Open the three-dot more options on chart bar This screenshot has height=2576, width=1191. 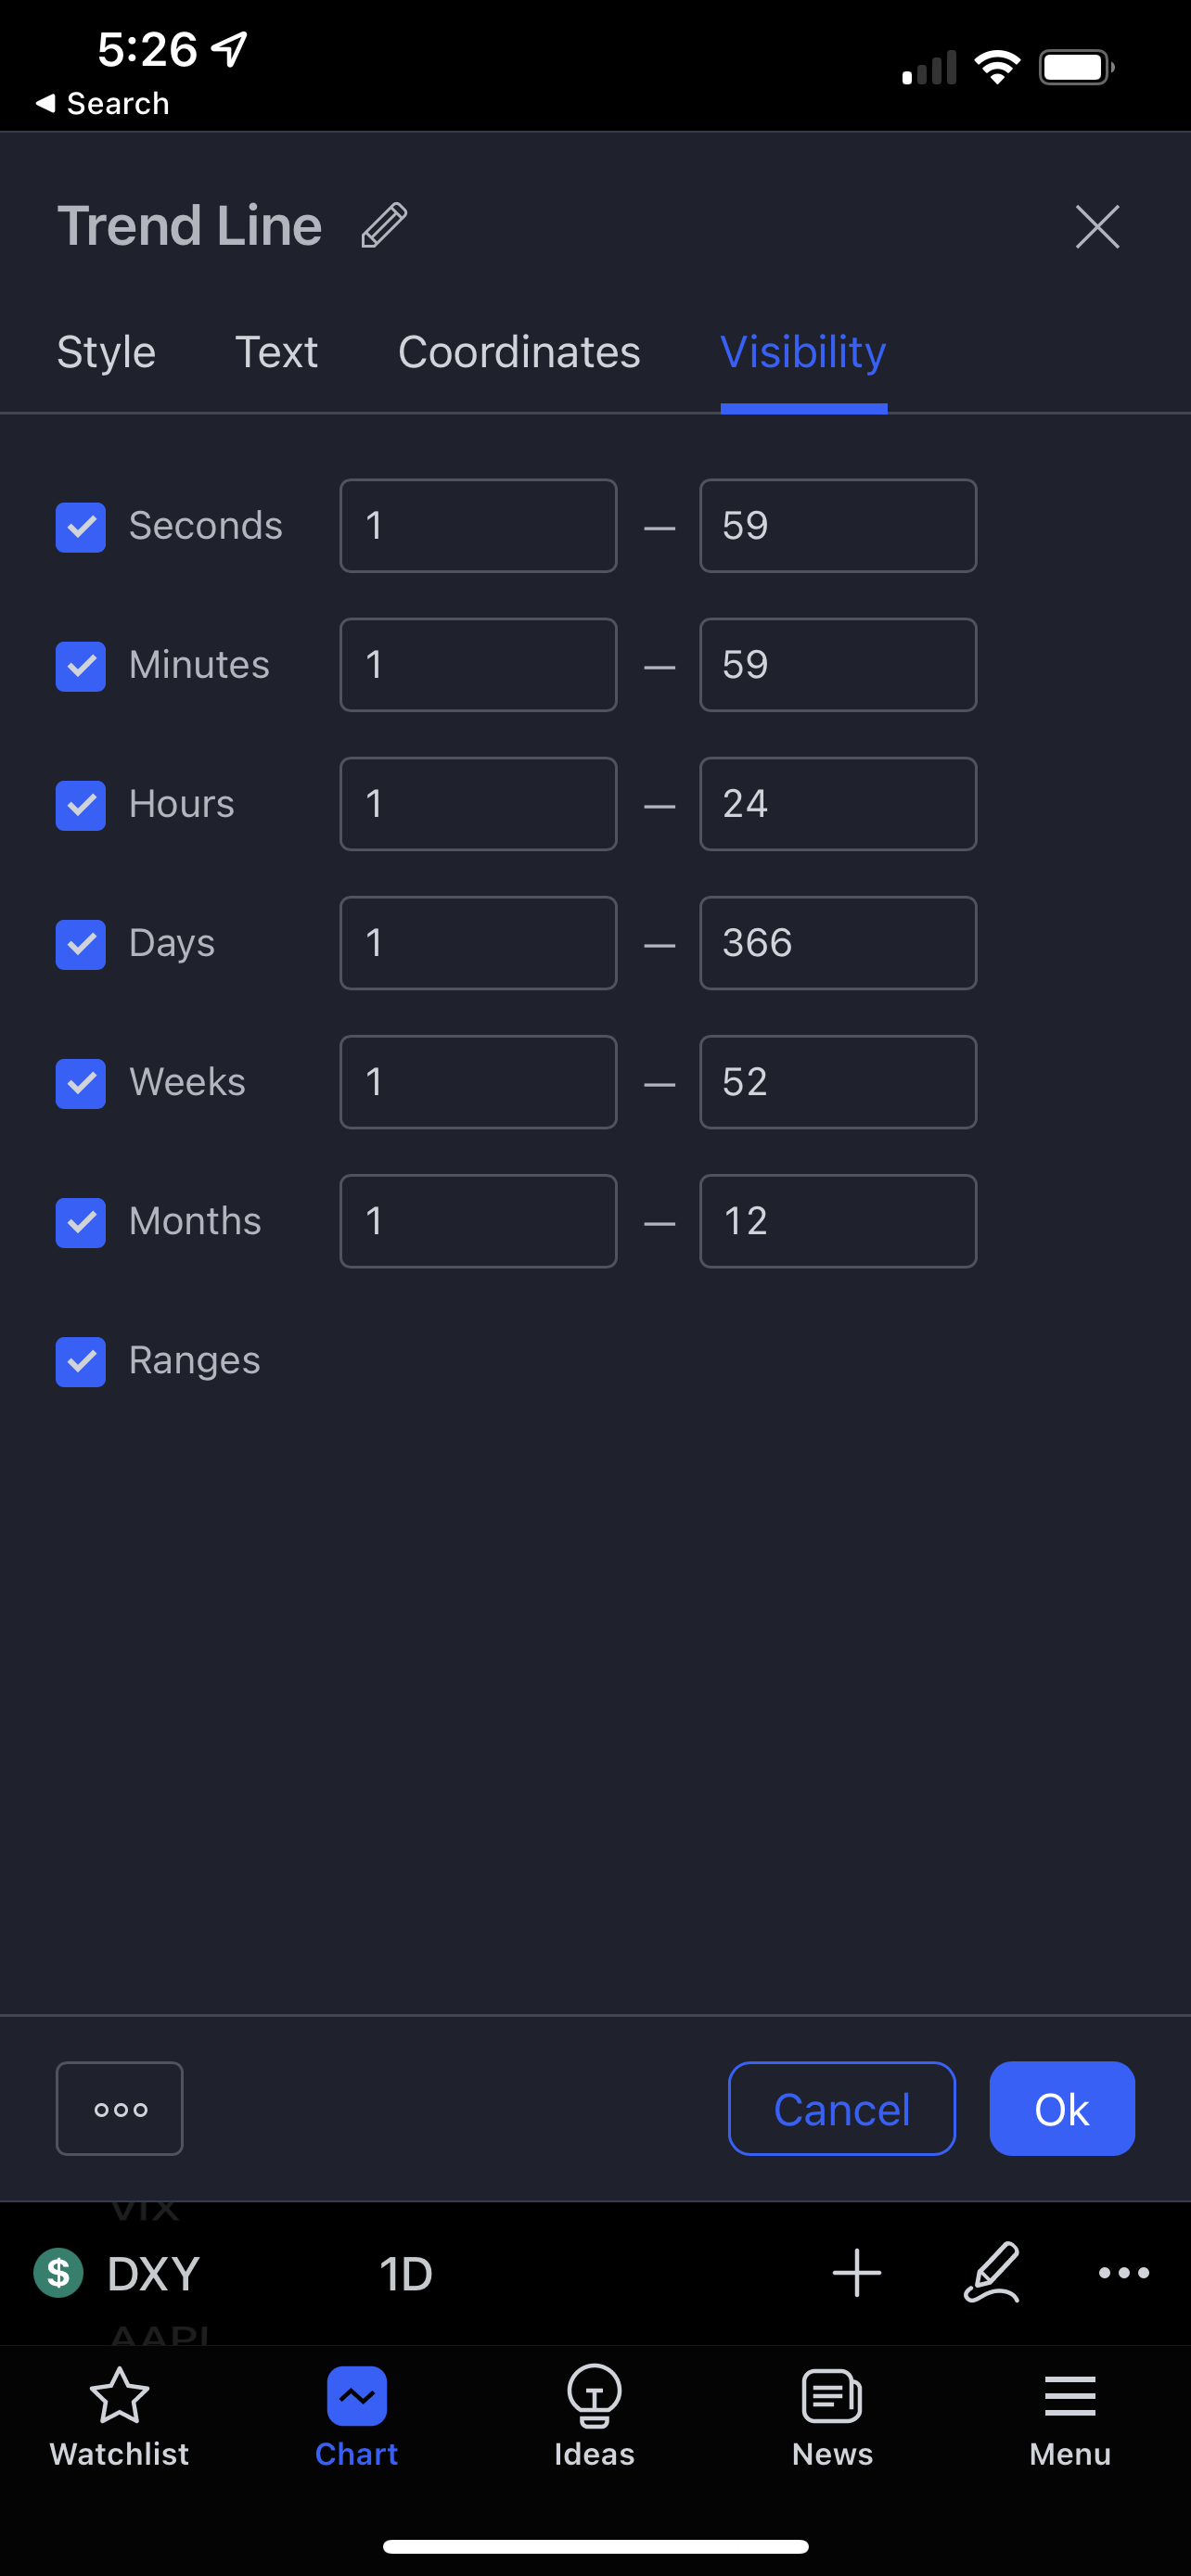tap(1123, 2273)
